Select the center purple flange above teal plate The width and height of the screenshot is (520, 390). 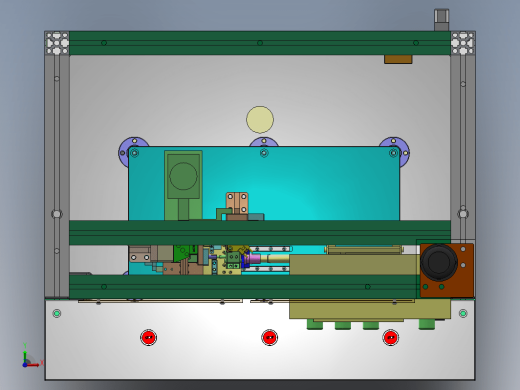(264, 142)
